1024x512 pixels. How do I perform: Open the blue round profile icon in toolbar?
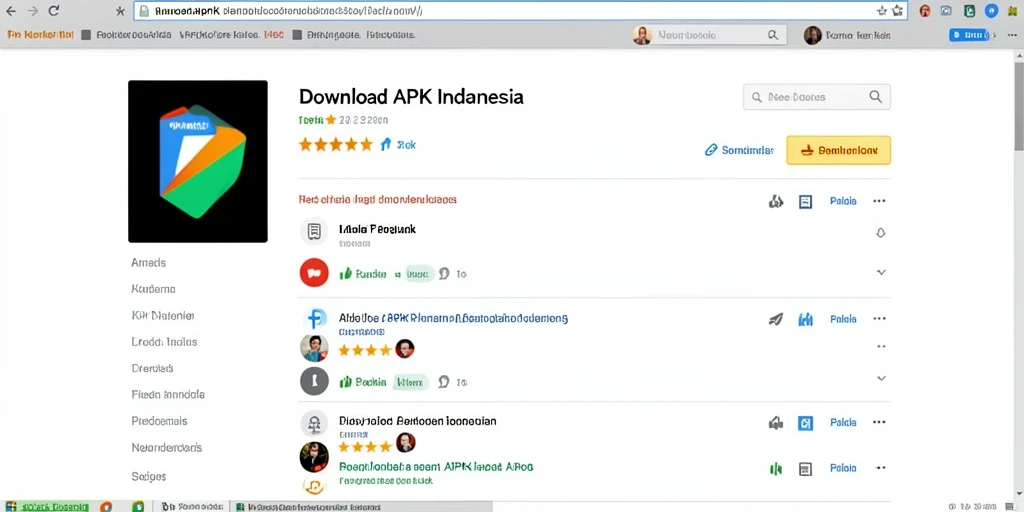[991, 10]
